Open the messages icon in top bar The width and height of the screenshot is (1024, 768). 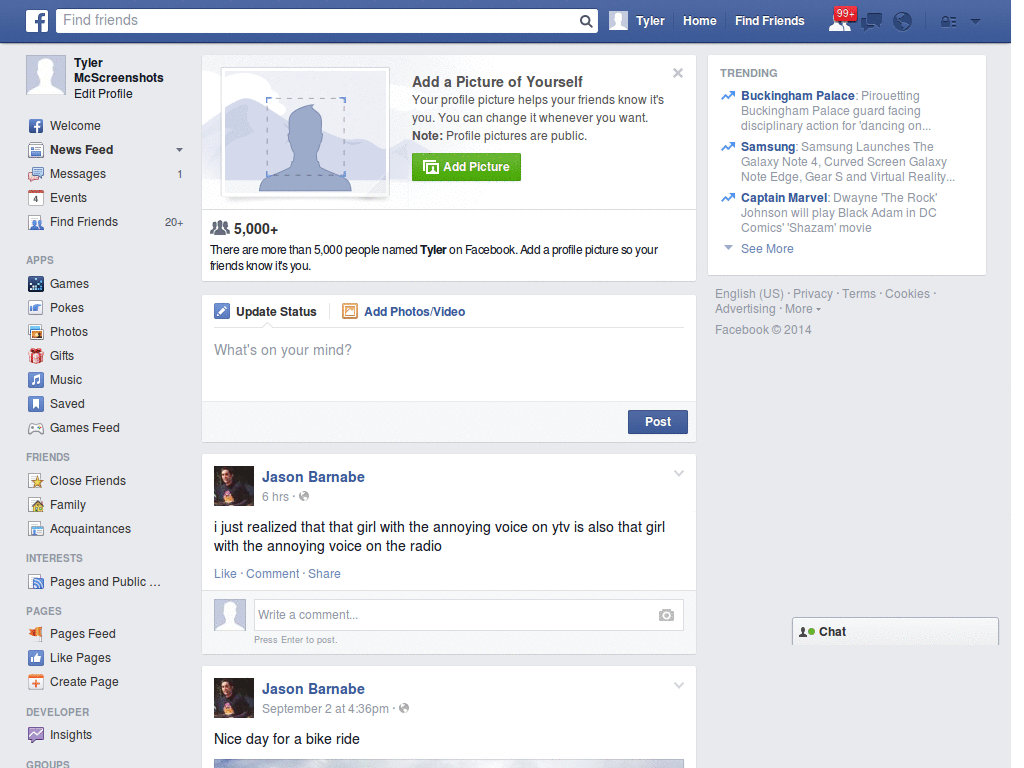click(871, 22)
